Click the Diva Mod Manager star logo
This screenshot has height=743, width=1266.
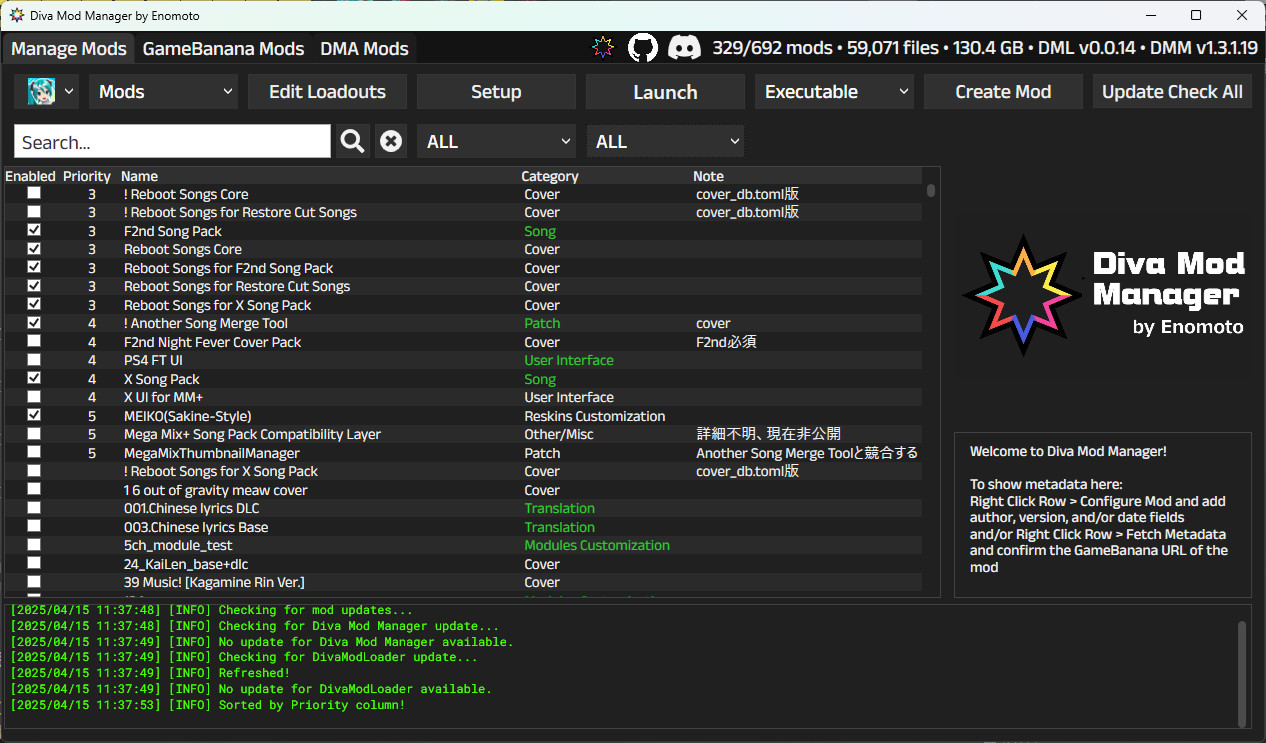1022,295
